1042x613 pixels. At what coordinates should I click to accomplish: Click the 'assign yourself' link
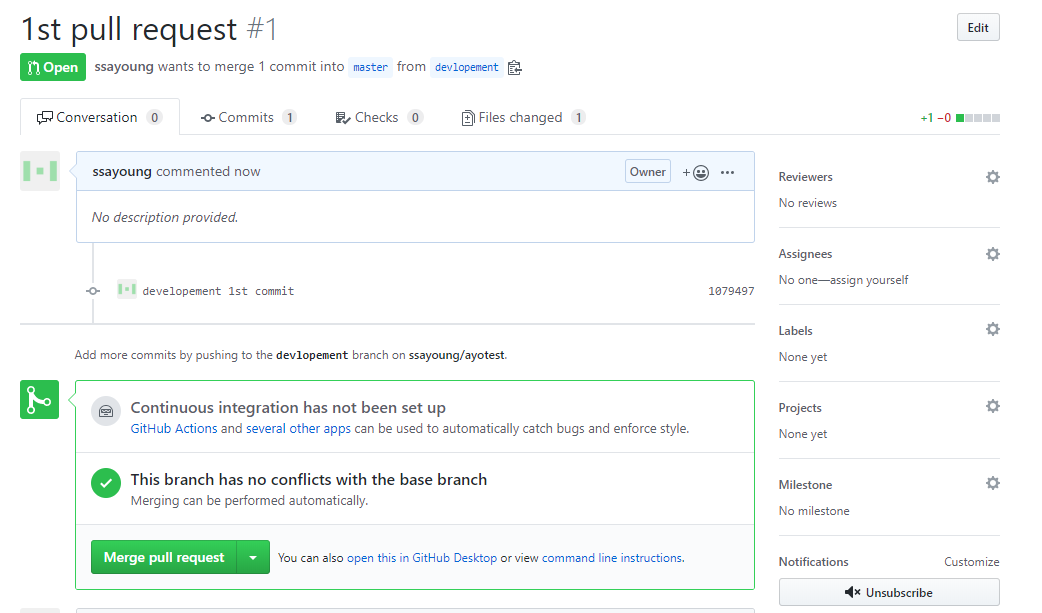(x=869, y=280)
